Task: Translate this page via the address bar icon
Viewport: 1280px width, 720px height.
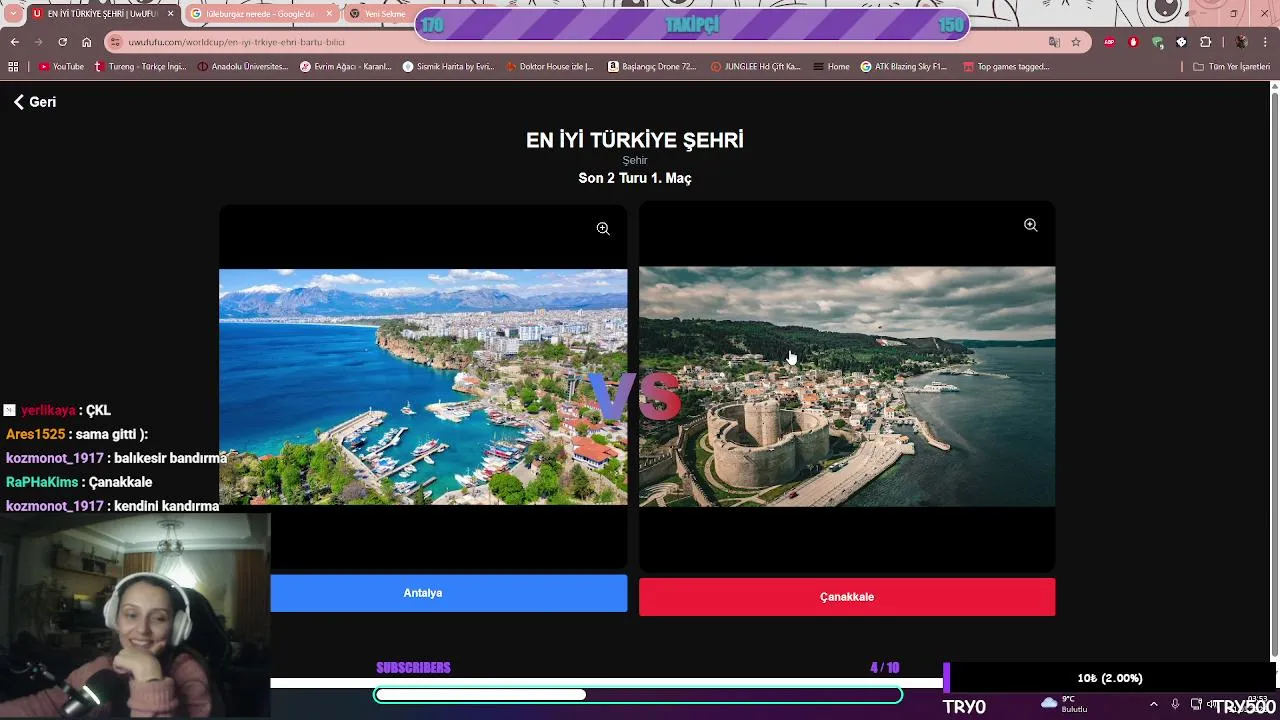Action: point(1054,42)
